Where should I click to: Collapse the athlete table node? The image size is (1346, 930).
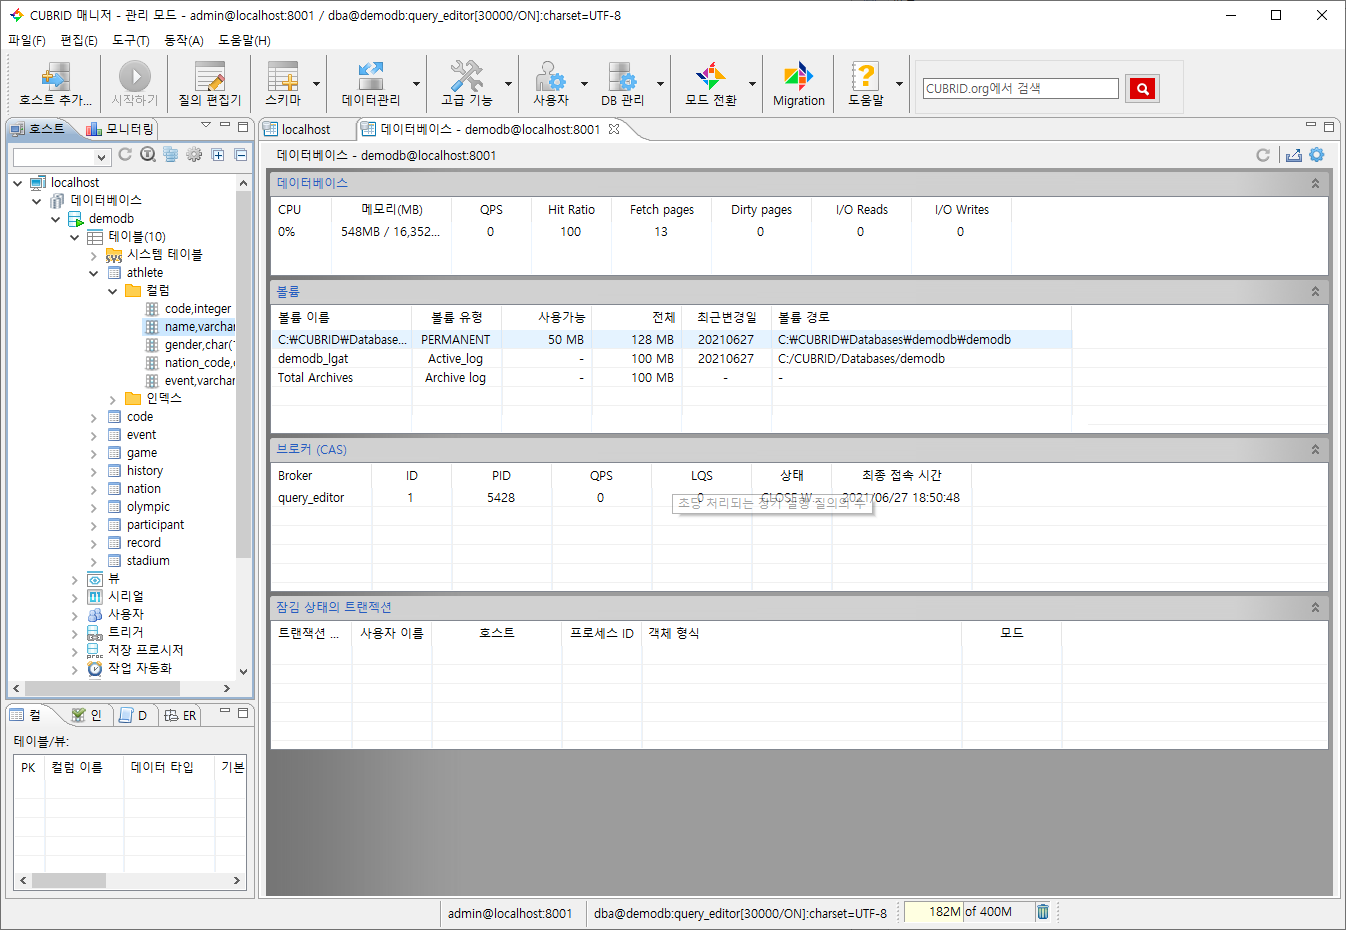pos(93,273)
